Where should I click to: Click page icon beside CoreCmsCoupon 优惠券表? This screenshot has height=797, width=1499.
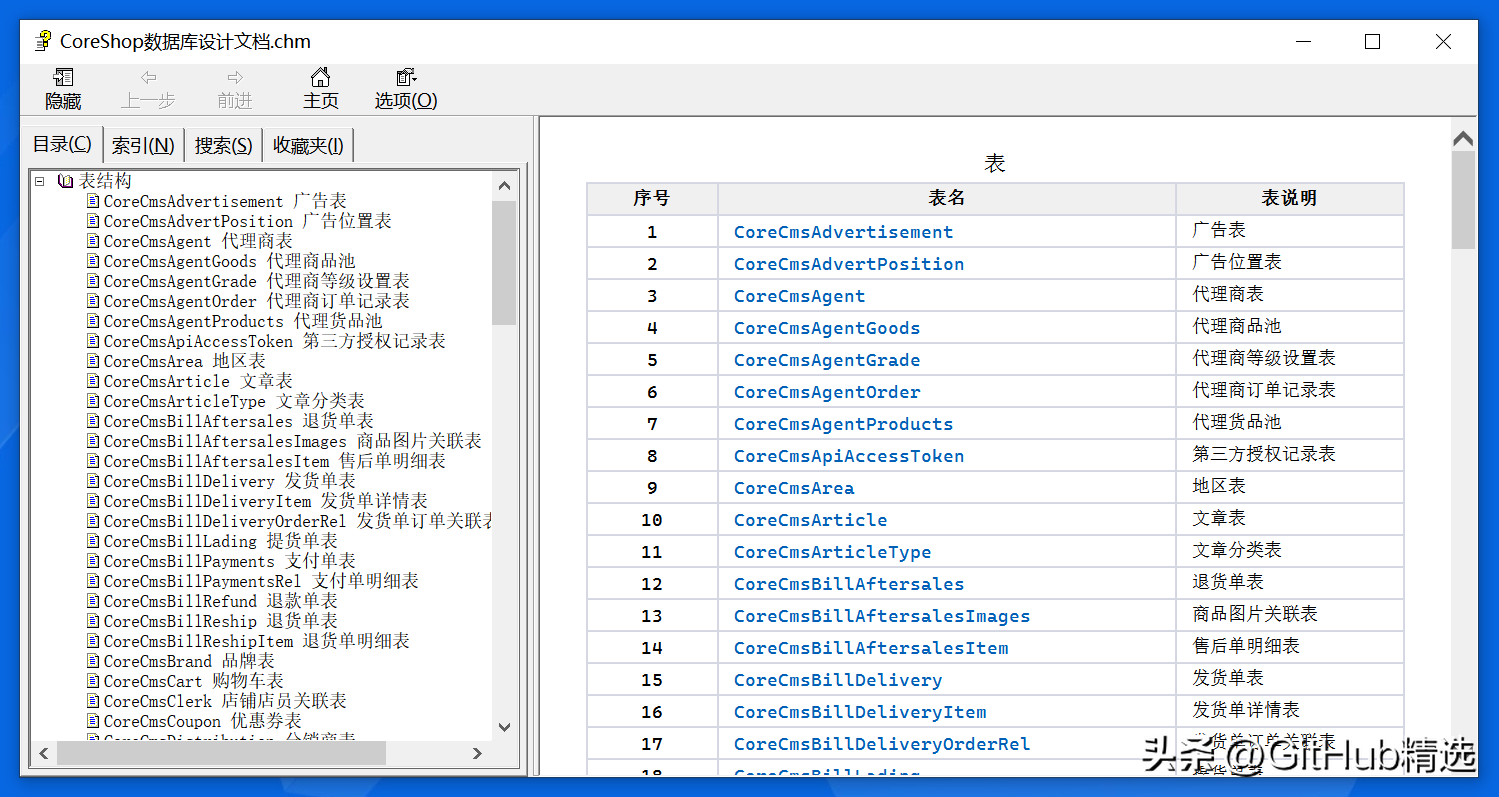coord(93,721)
